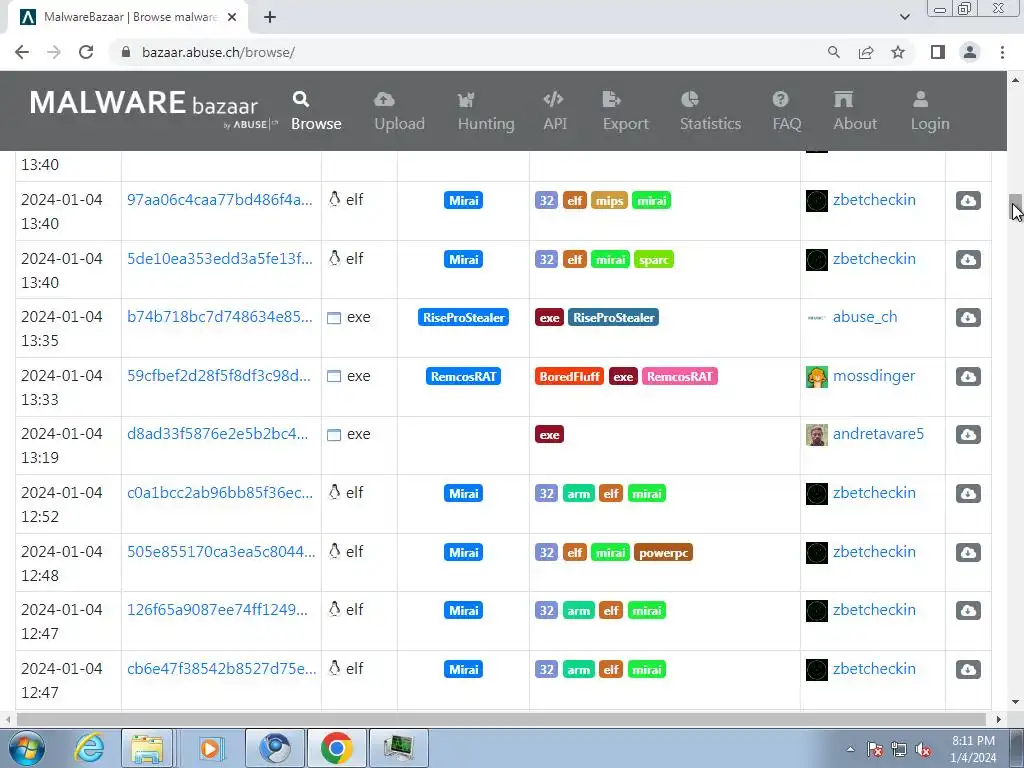Download sample c0a1bcc2ab96bb85f36ec
Viewport: 1024px width, 768px height.
(x=968, y=493)
